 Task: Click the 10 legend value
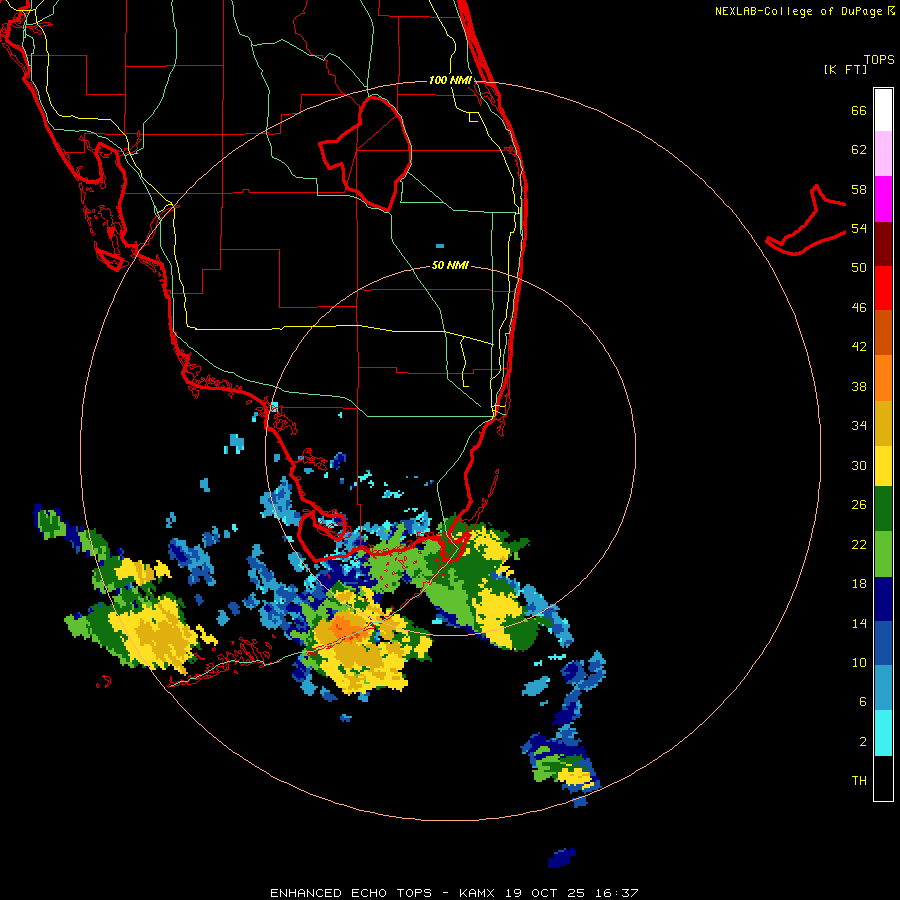tap(859, 662)
